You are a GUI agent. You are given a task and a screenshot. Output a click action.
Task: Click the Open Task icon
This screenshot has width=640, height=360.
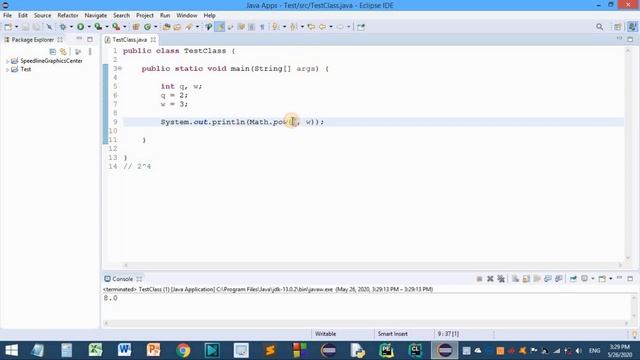(x=177, y=27)
